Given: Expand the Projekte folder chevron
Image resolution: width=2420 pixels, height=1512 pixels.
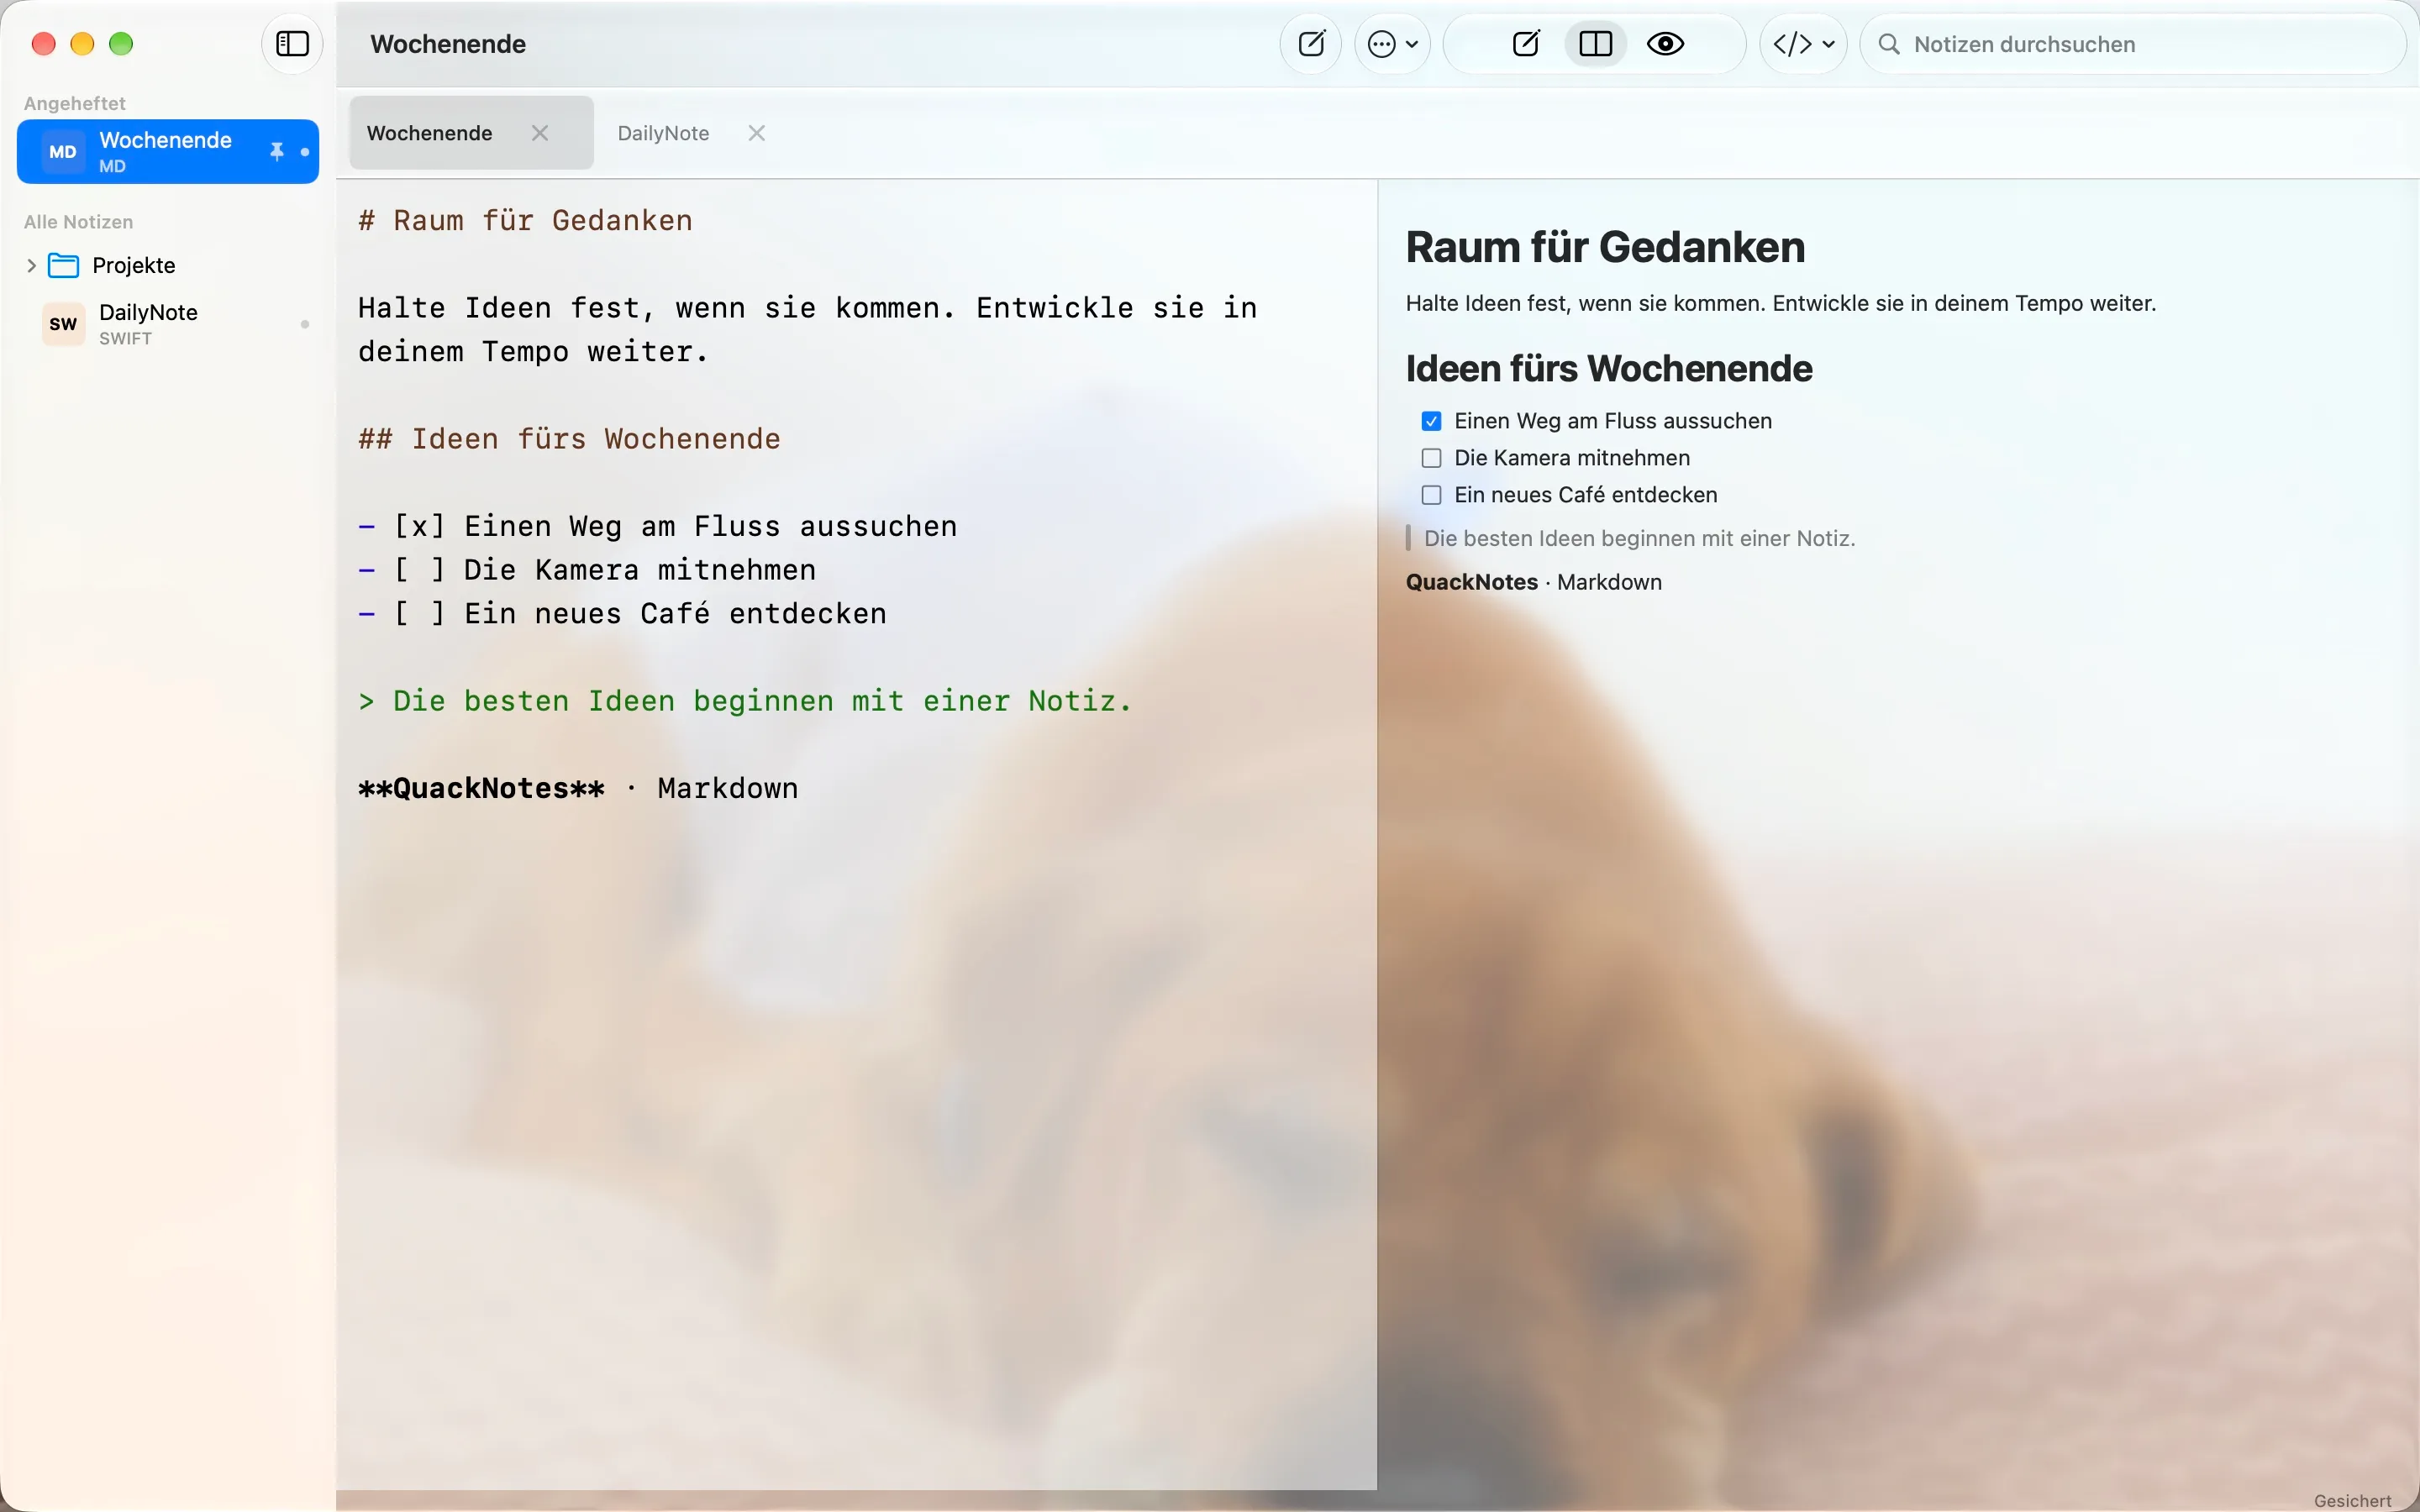Looking at the screenshot, I should tap(31, 265).
